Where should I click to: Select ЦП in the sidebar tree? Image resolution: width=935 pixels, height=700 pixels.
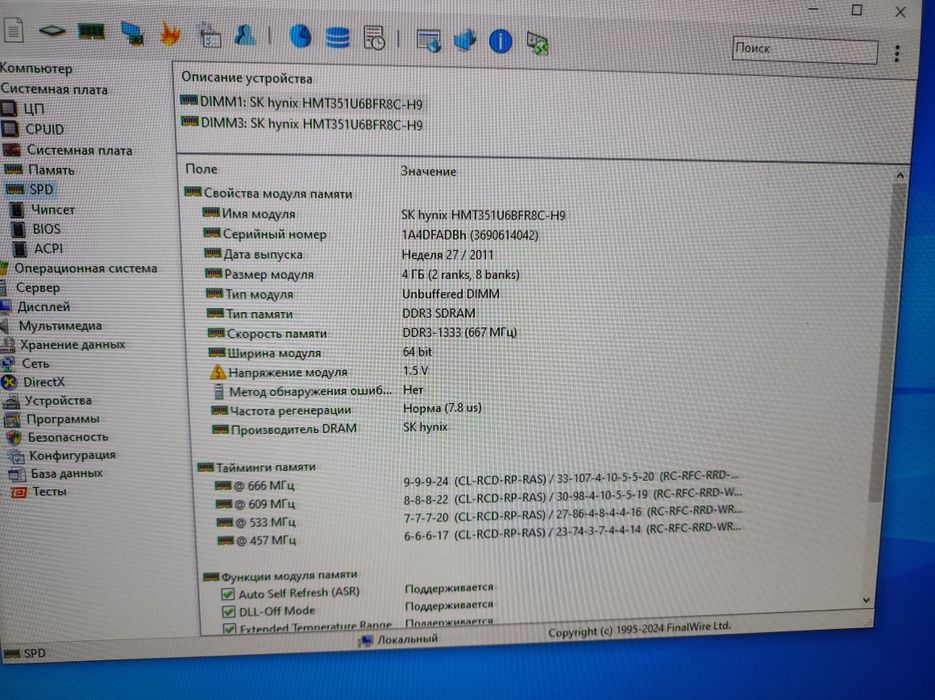[x=23, y=109]
